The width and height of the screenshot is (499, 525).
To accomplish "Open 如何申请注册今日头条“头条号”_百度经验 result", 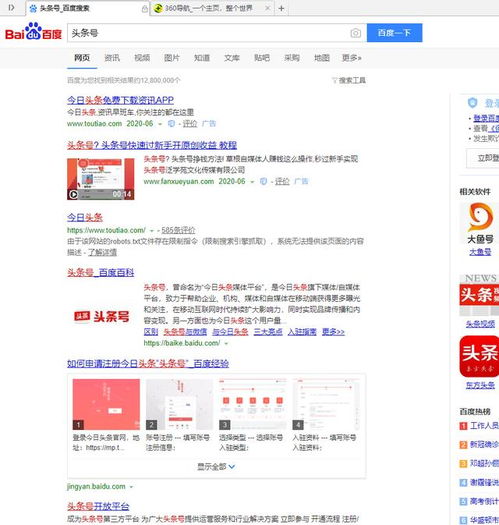I will coord(148,364).
